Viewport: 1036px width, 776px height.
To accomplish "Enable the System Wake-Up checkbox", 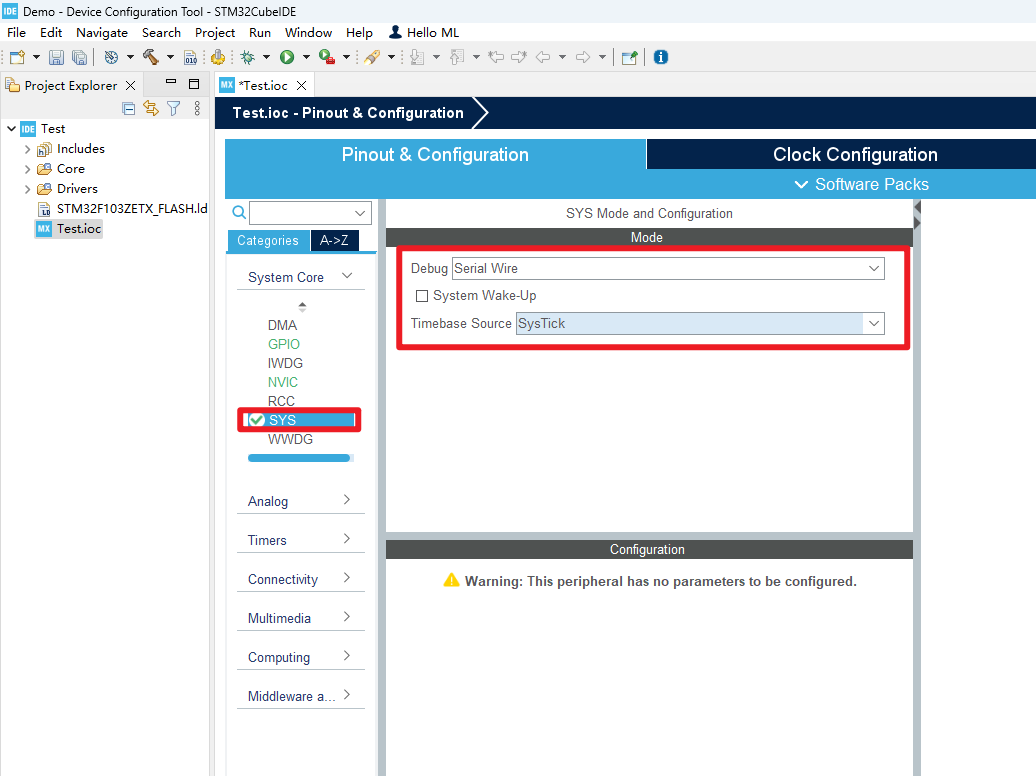I will (422, 295).
